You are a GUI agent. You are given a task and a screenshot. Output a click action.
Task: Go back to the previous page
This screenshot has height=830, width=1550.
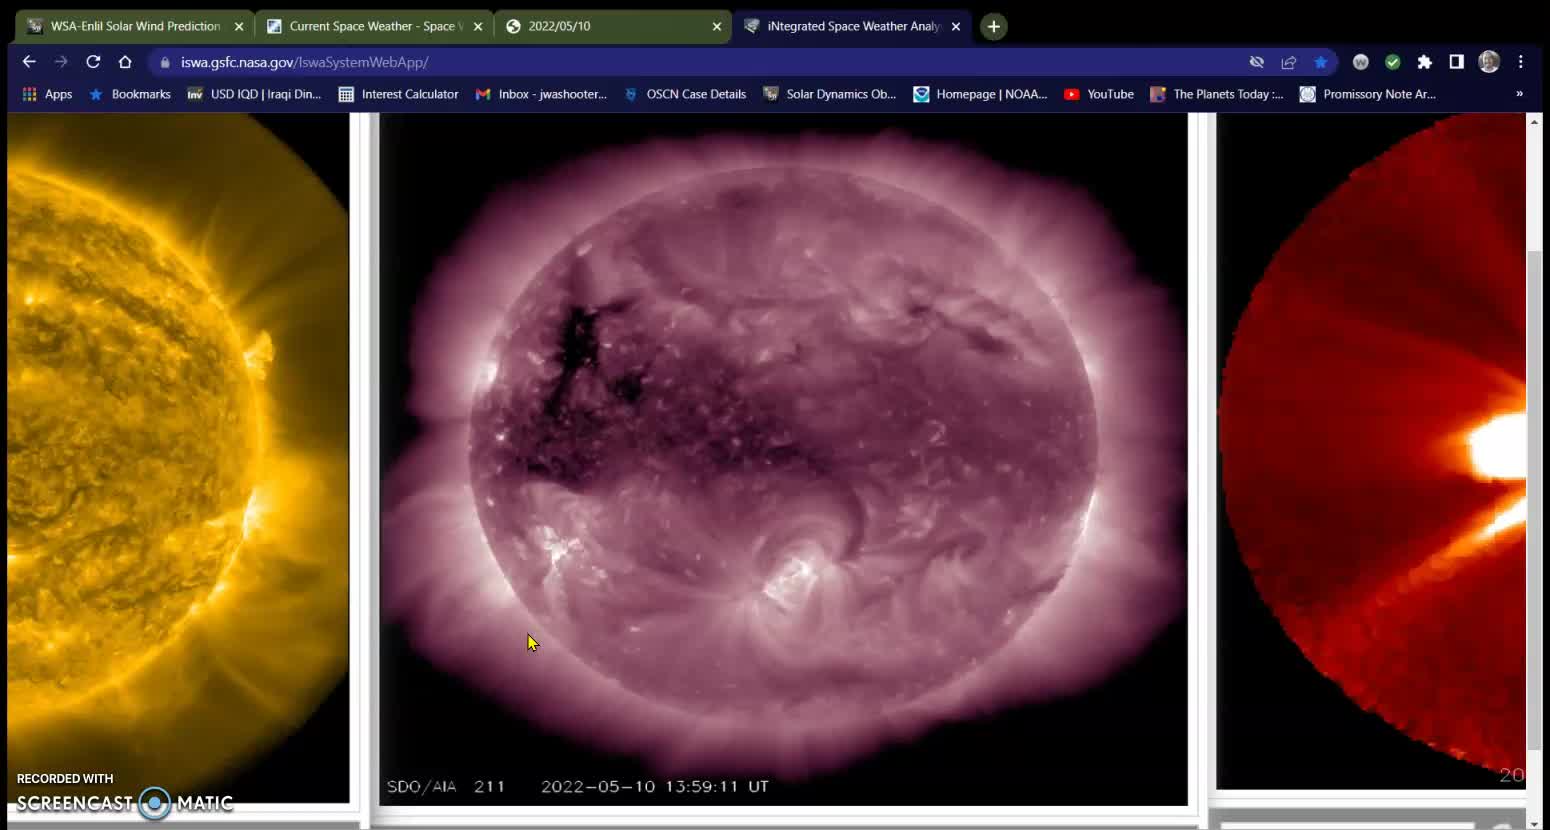coord(29,62)
